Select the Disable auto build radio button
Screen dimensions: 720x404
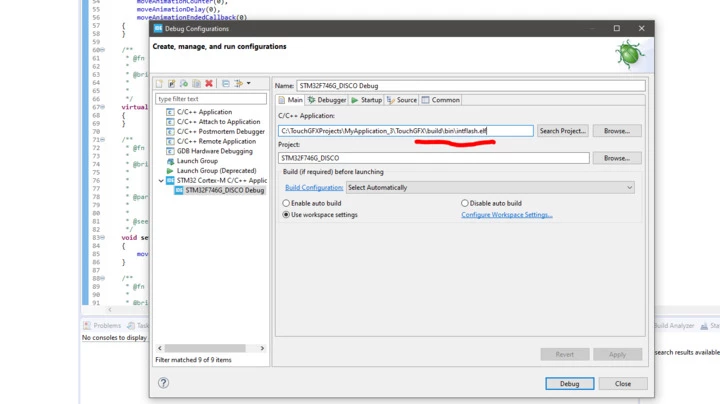pyautogui.click(x=465, y=203)
